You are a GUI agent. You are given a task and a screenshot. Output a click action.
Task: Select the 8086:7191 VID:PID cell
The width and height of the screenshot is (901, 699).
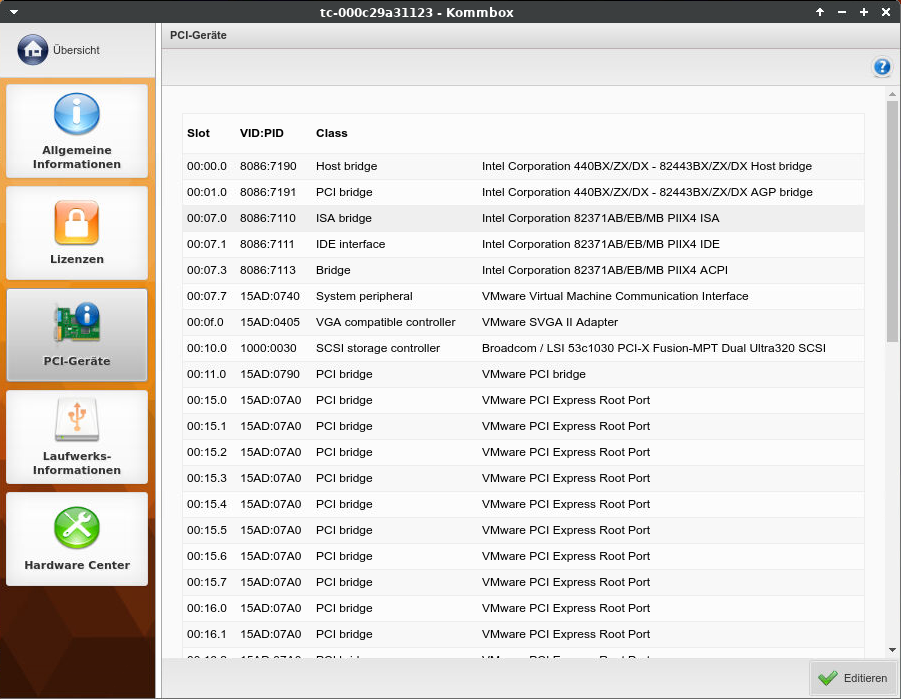268,192
